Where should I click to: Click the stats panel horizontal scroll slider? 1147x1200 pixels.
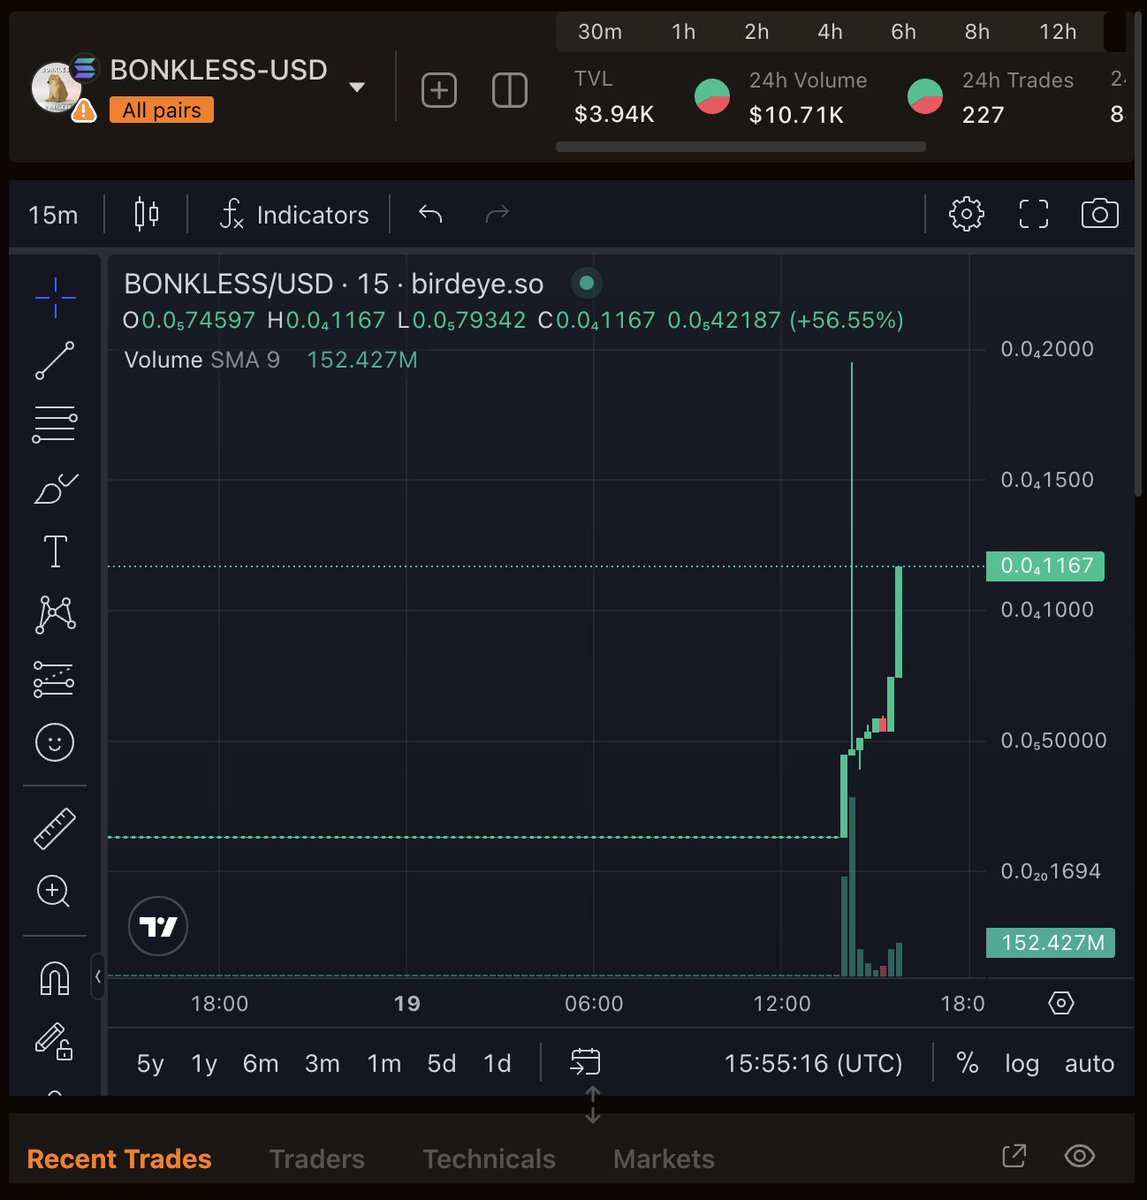(x=740, y=146)
